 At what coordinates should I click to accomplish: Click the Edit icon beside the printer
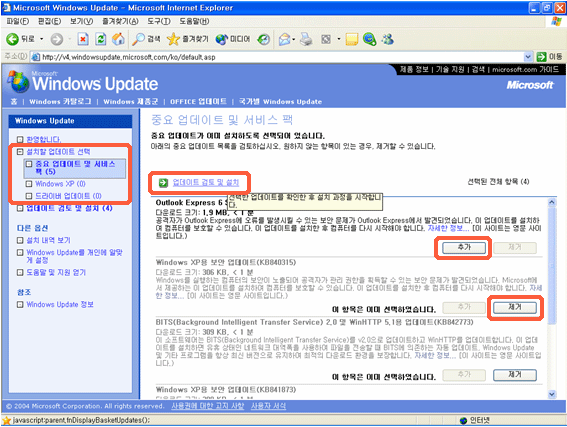pyautogui.click(x=326, y=39)
